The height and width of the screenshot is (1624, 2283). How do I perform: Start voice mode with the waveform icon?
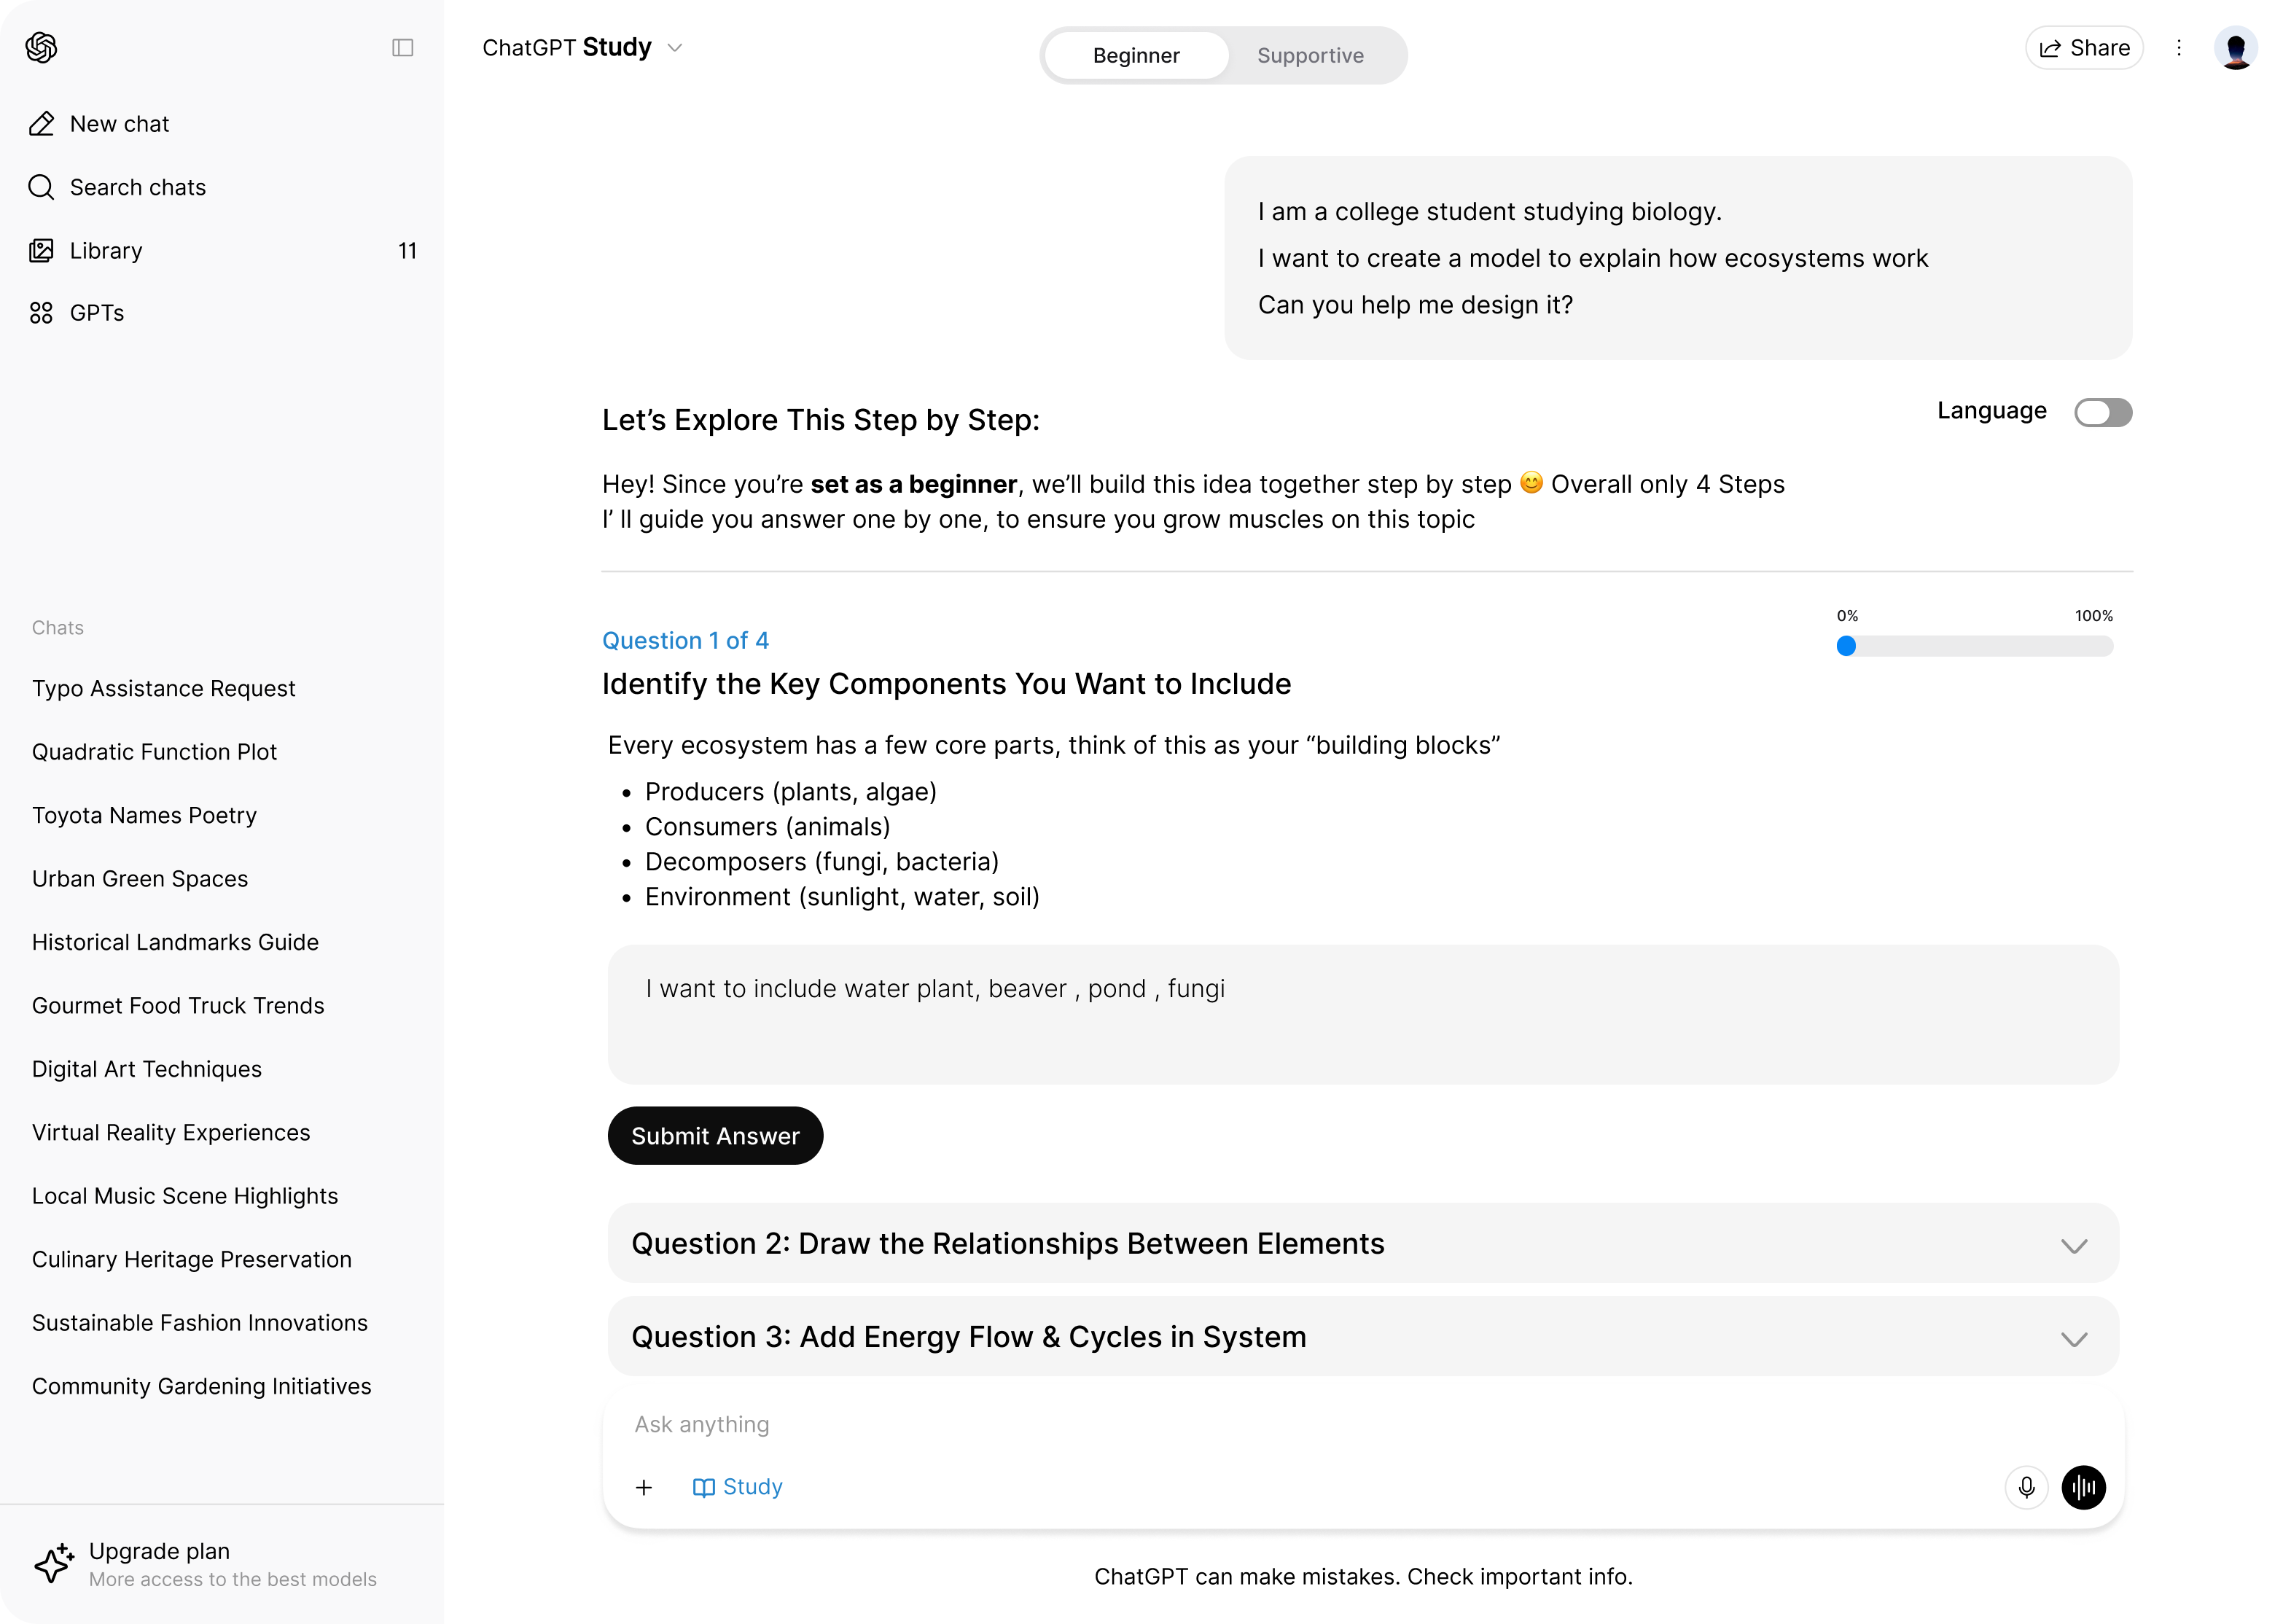click(2084, 1487)
